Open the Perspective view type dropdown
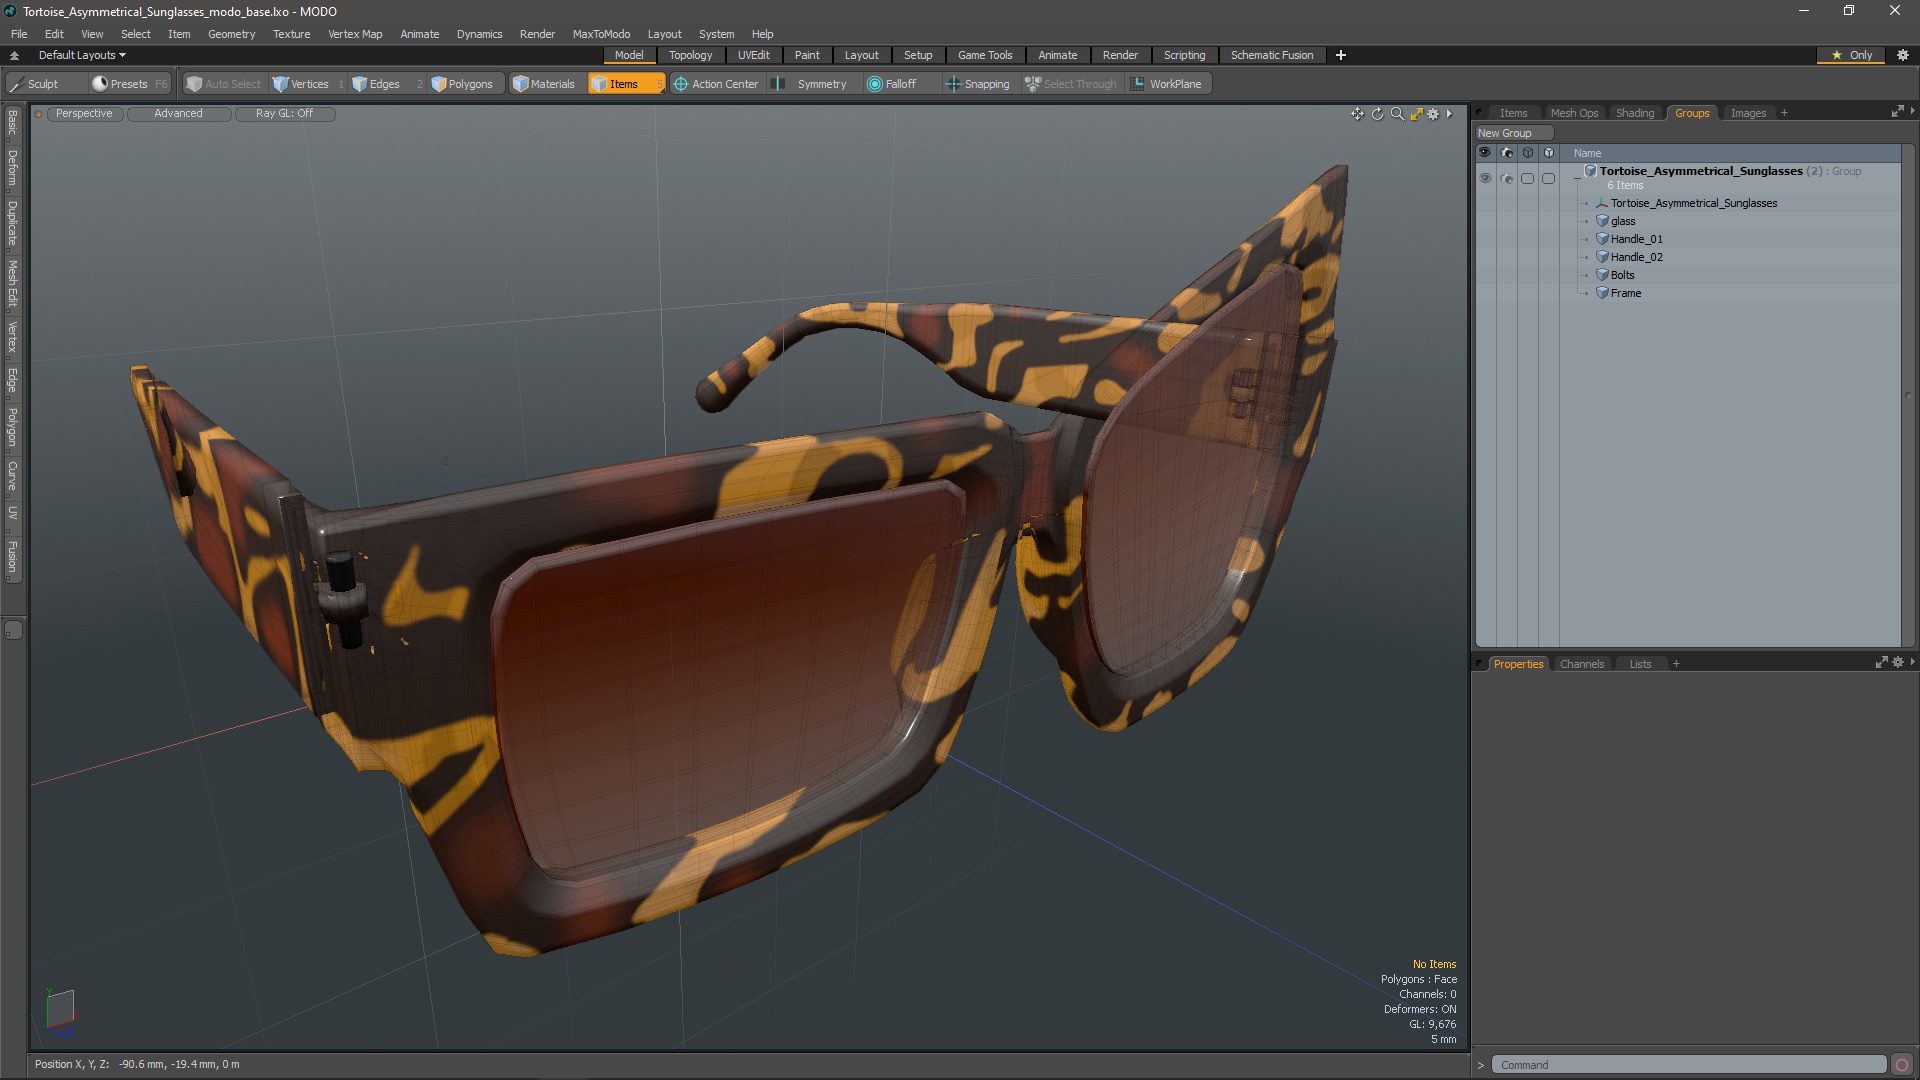Screen dimensions: 1920x1080 click(84, 114)
